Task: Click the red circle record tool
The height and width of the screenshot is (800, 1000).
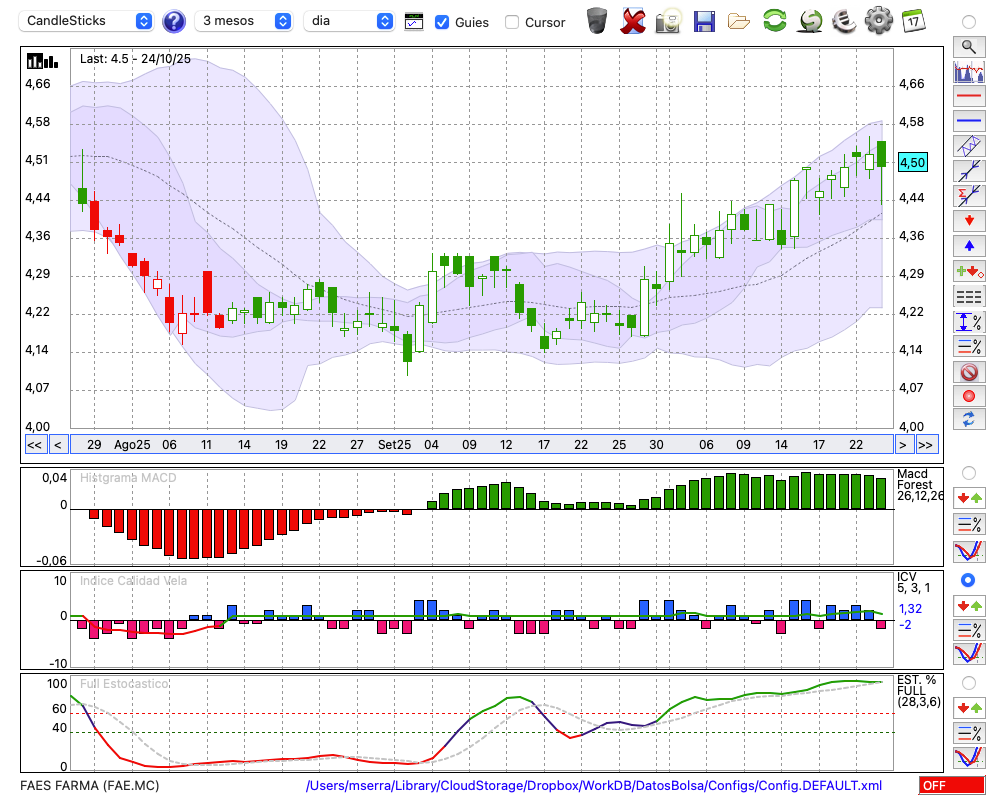Action: [x=969, y=396]
